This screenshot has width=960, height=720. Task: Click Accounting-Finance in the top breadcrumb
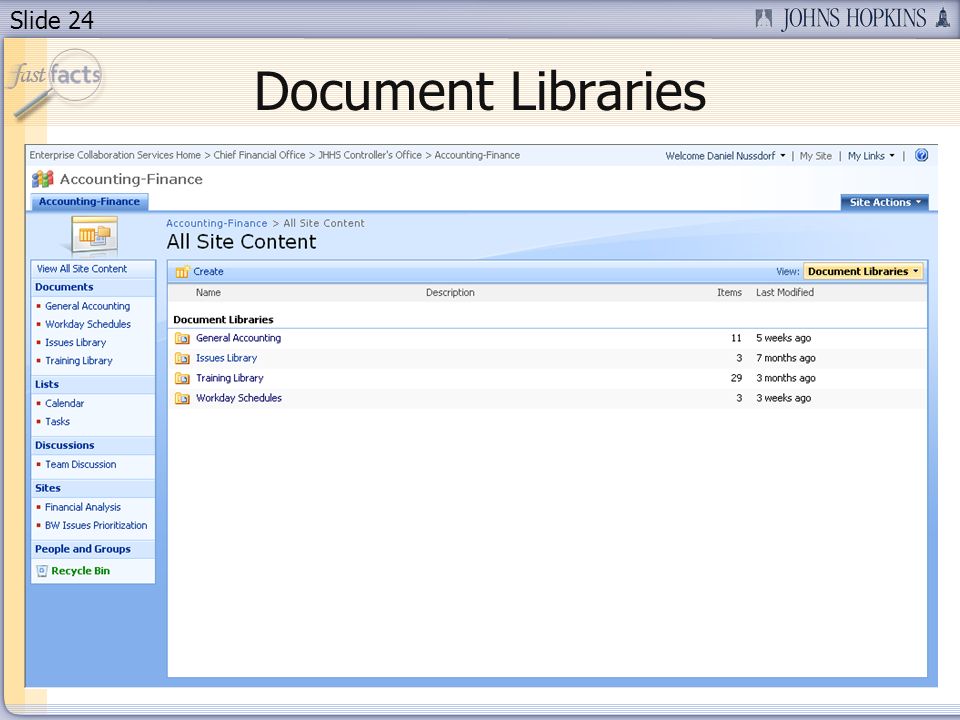point(477,156)
